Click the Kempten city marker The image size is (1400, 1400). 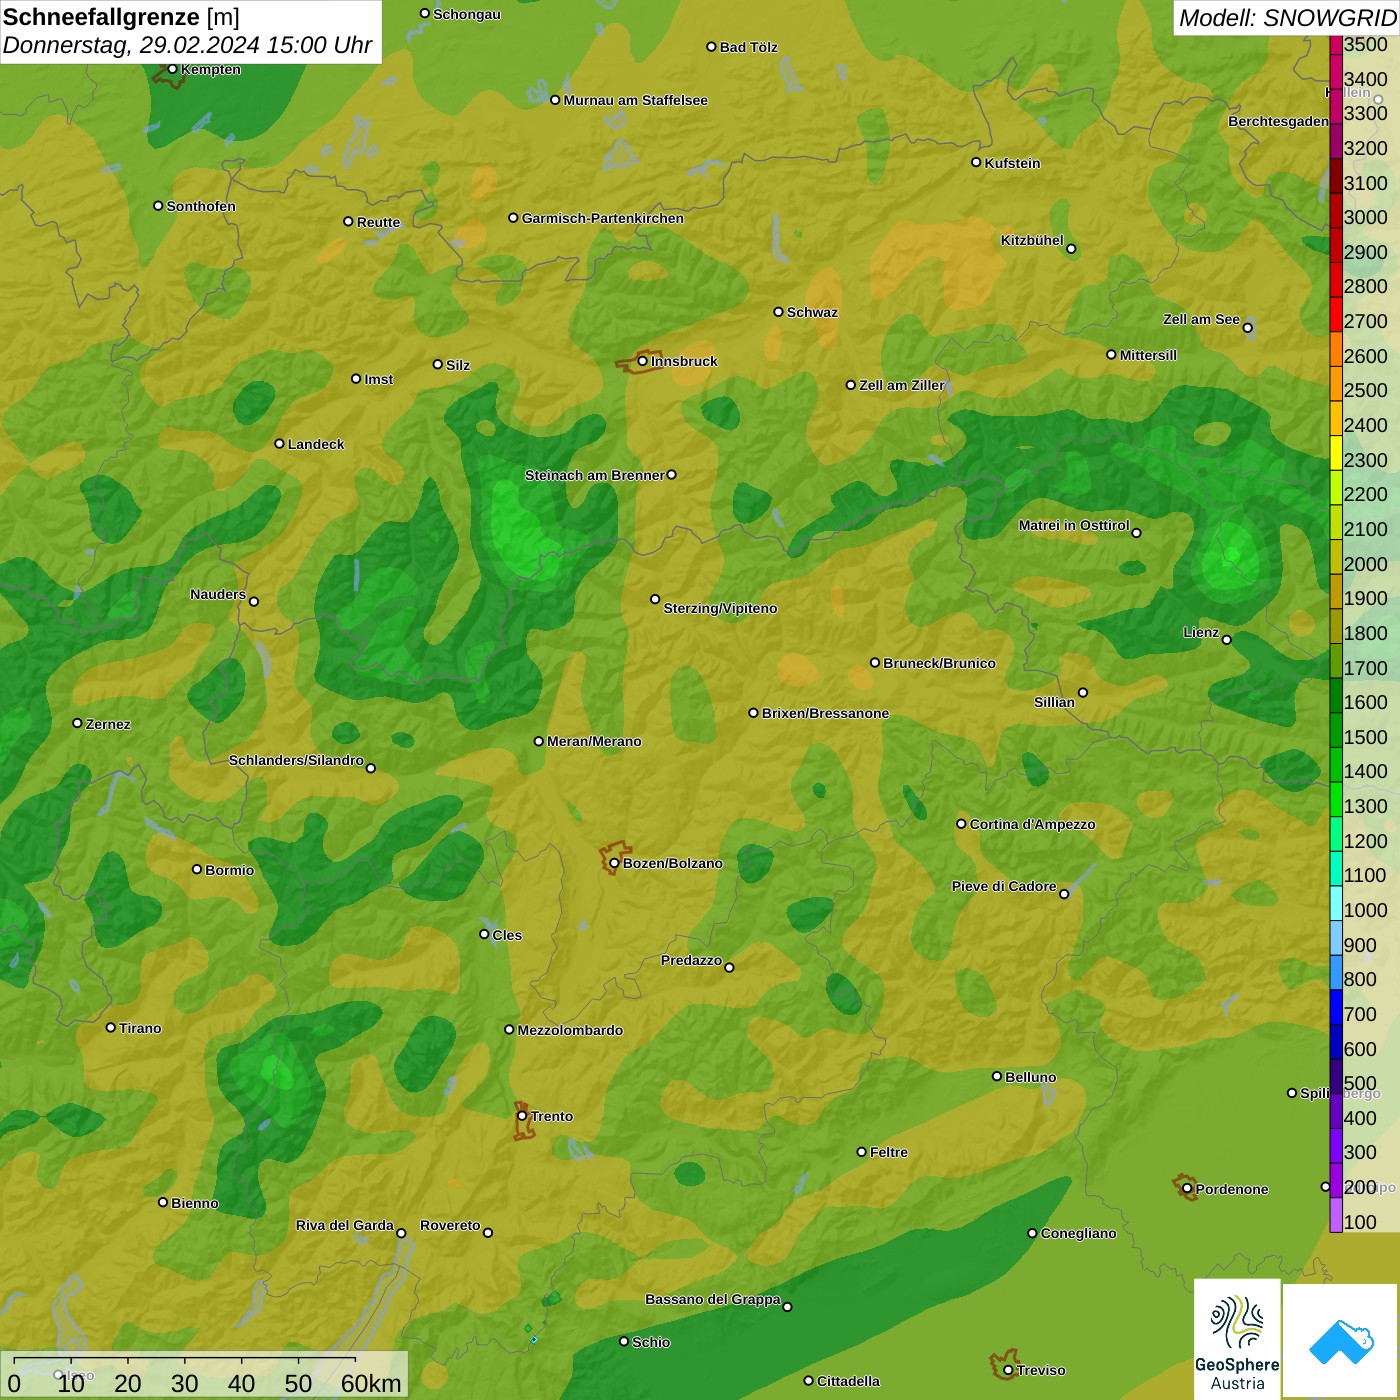tap(172, 69)
